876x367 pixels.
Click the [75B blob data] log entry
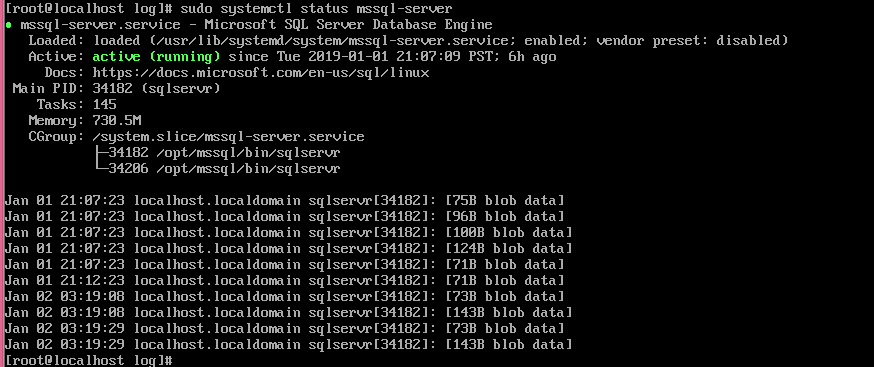(505, 201)
